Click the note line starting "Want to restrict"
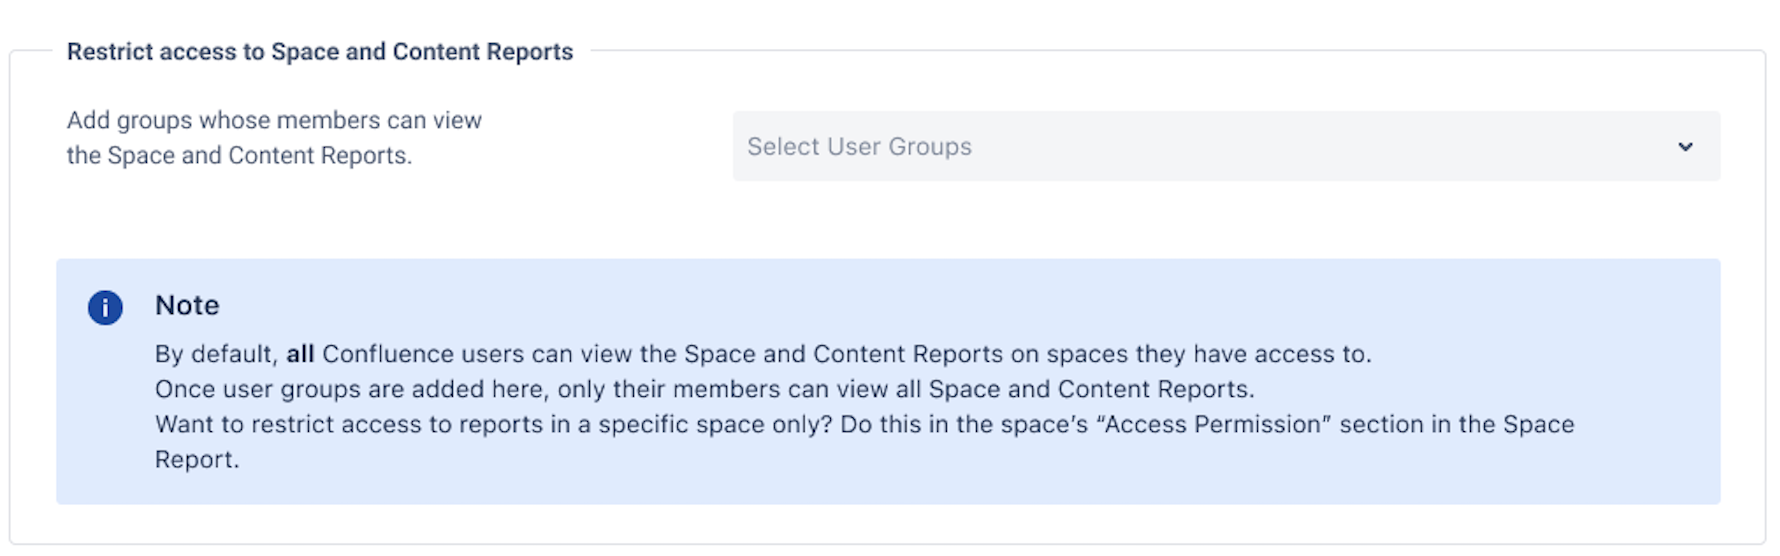Image resolution: width=1780 pixels, height=556 pixels. 864,424
